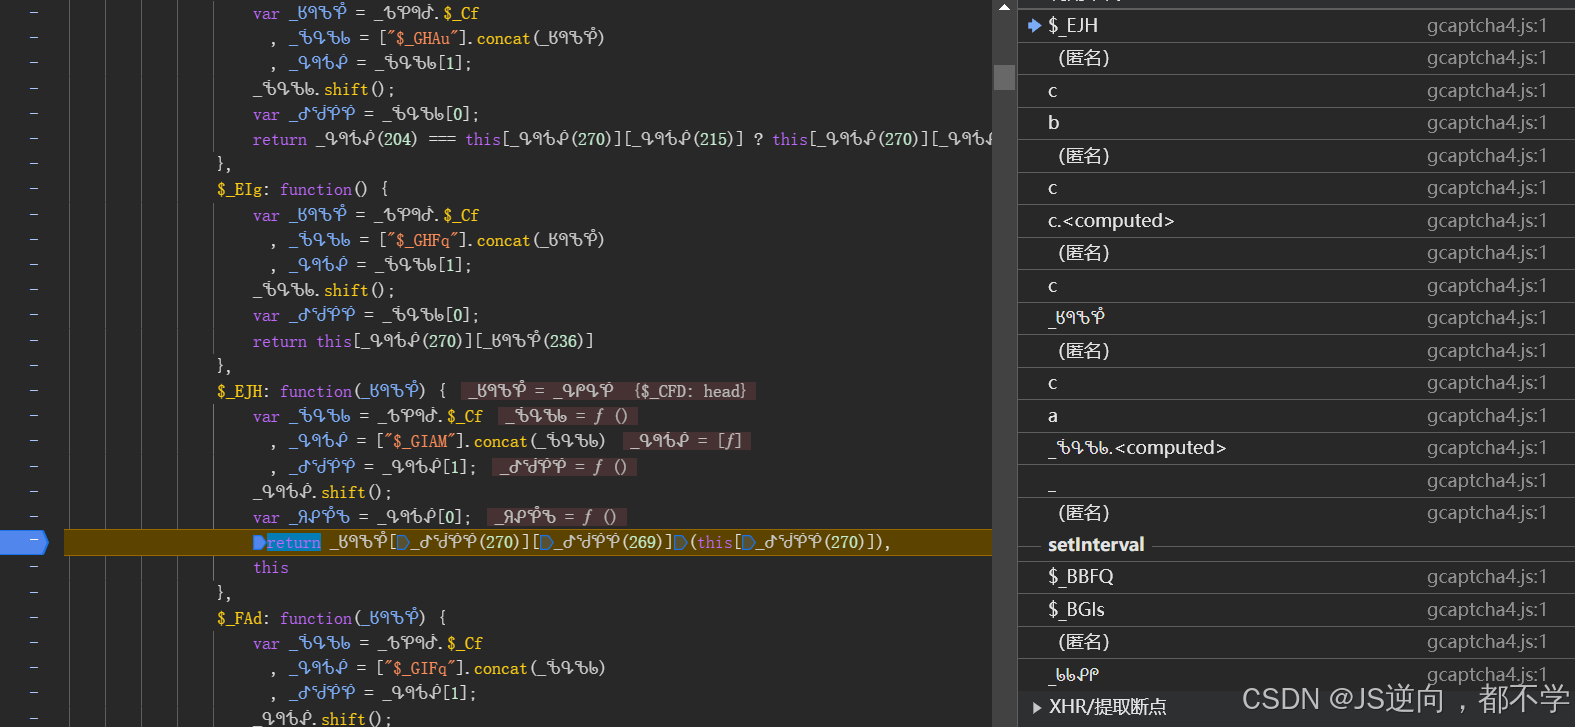The image size is (1575, 727).
Task: Open gcaptcha4.js:1 link in the $_BBFQ row
Action: pyautogui.click(x=1486, y=577)
